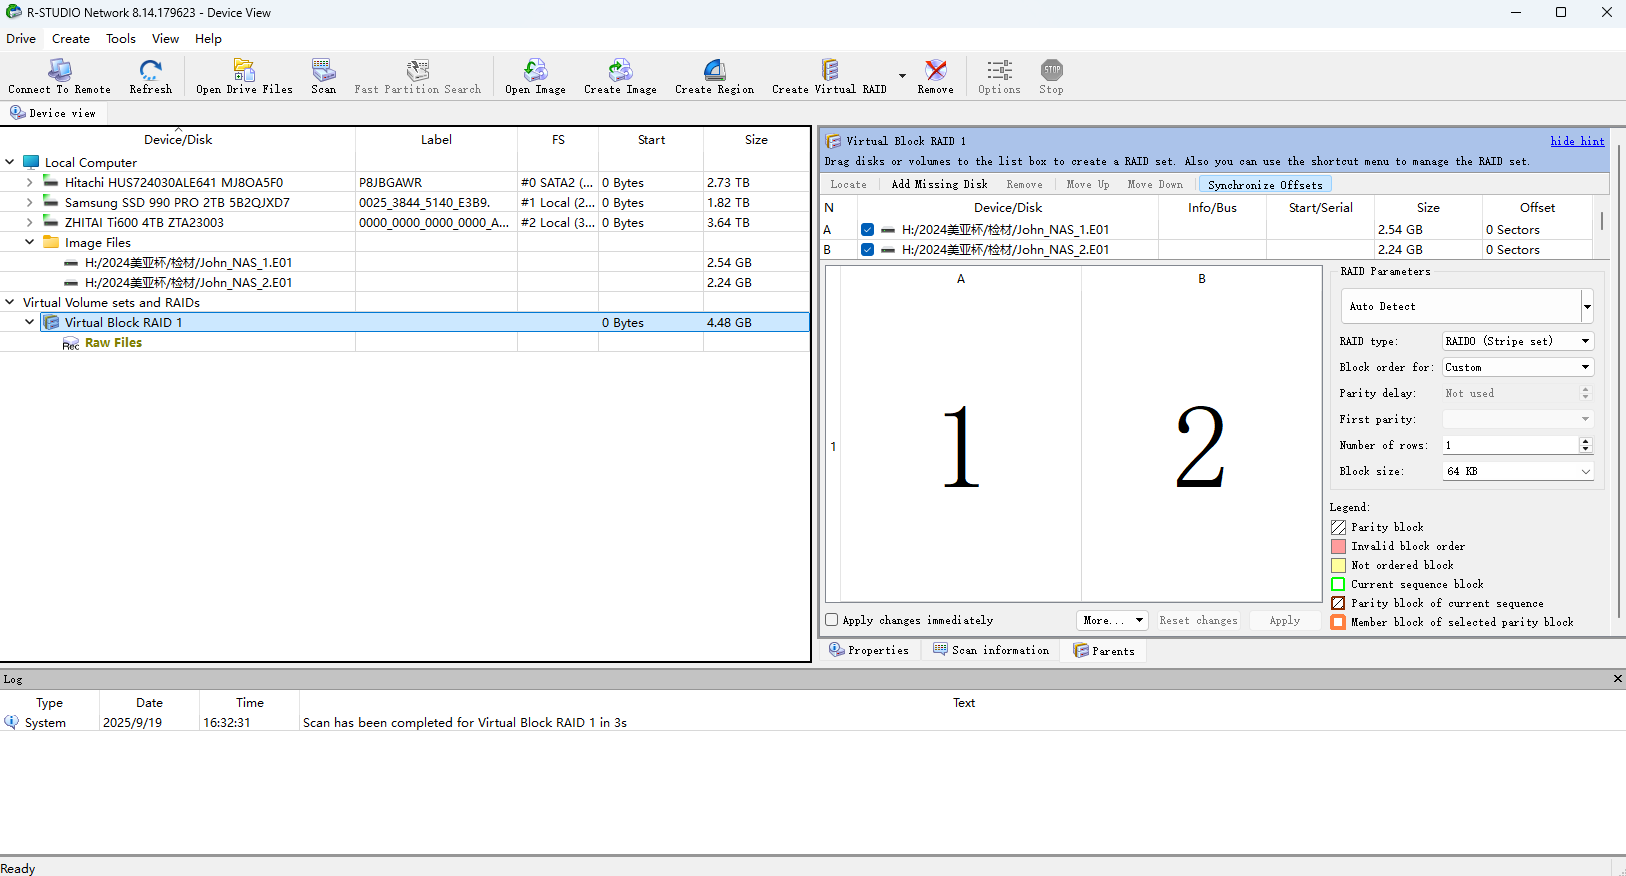This screenshot has height=876, width=1626.
Task: Switch to the Scan information tab
Action: [991, 650]
